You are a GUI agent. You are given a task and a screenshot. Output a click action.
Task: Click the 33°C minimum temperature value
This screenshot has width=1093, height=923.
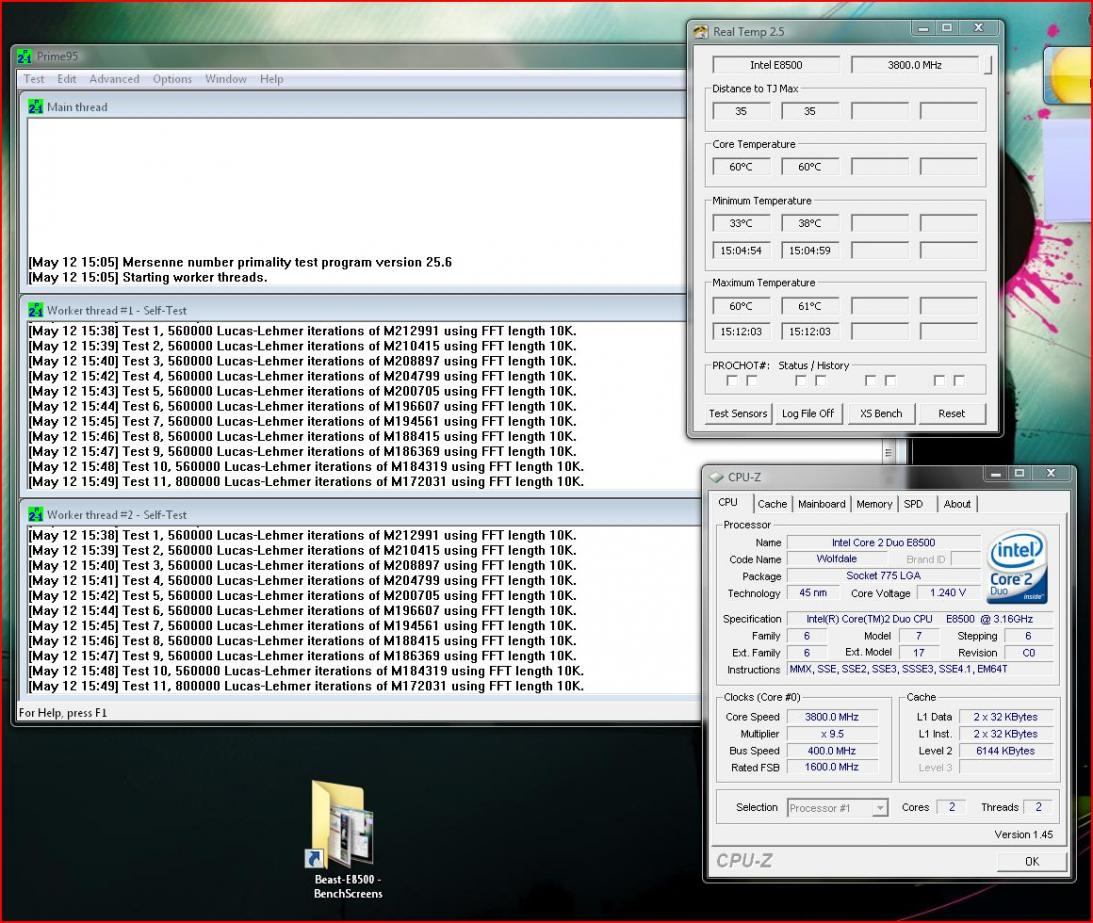tap(741, 224)
